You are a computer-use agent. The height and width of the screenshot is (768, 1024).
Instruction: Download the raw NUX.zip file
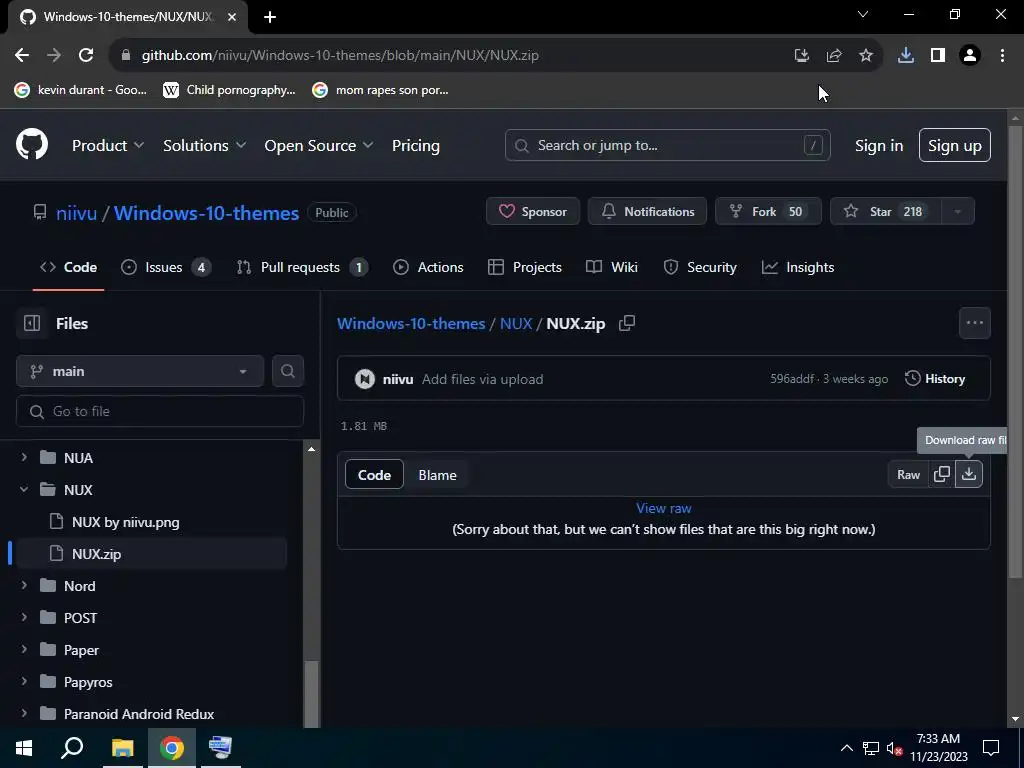[969, 474]
